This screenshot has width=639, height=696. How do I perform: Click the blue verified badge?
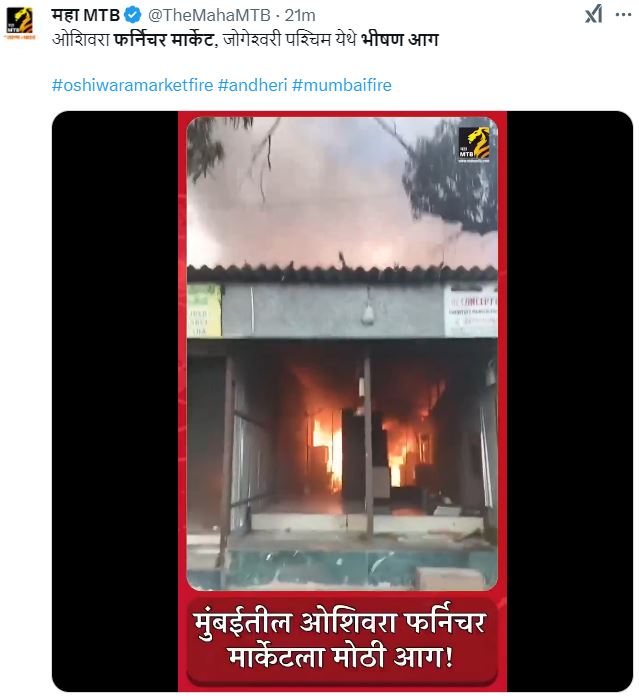coord(133,15)
